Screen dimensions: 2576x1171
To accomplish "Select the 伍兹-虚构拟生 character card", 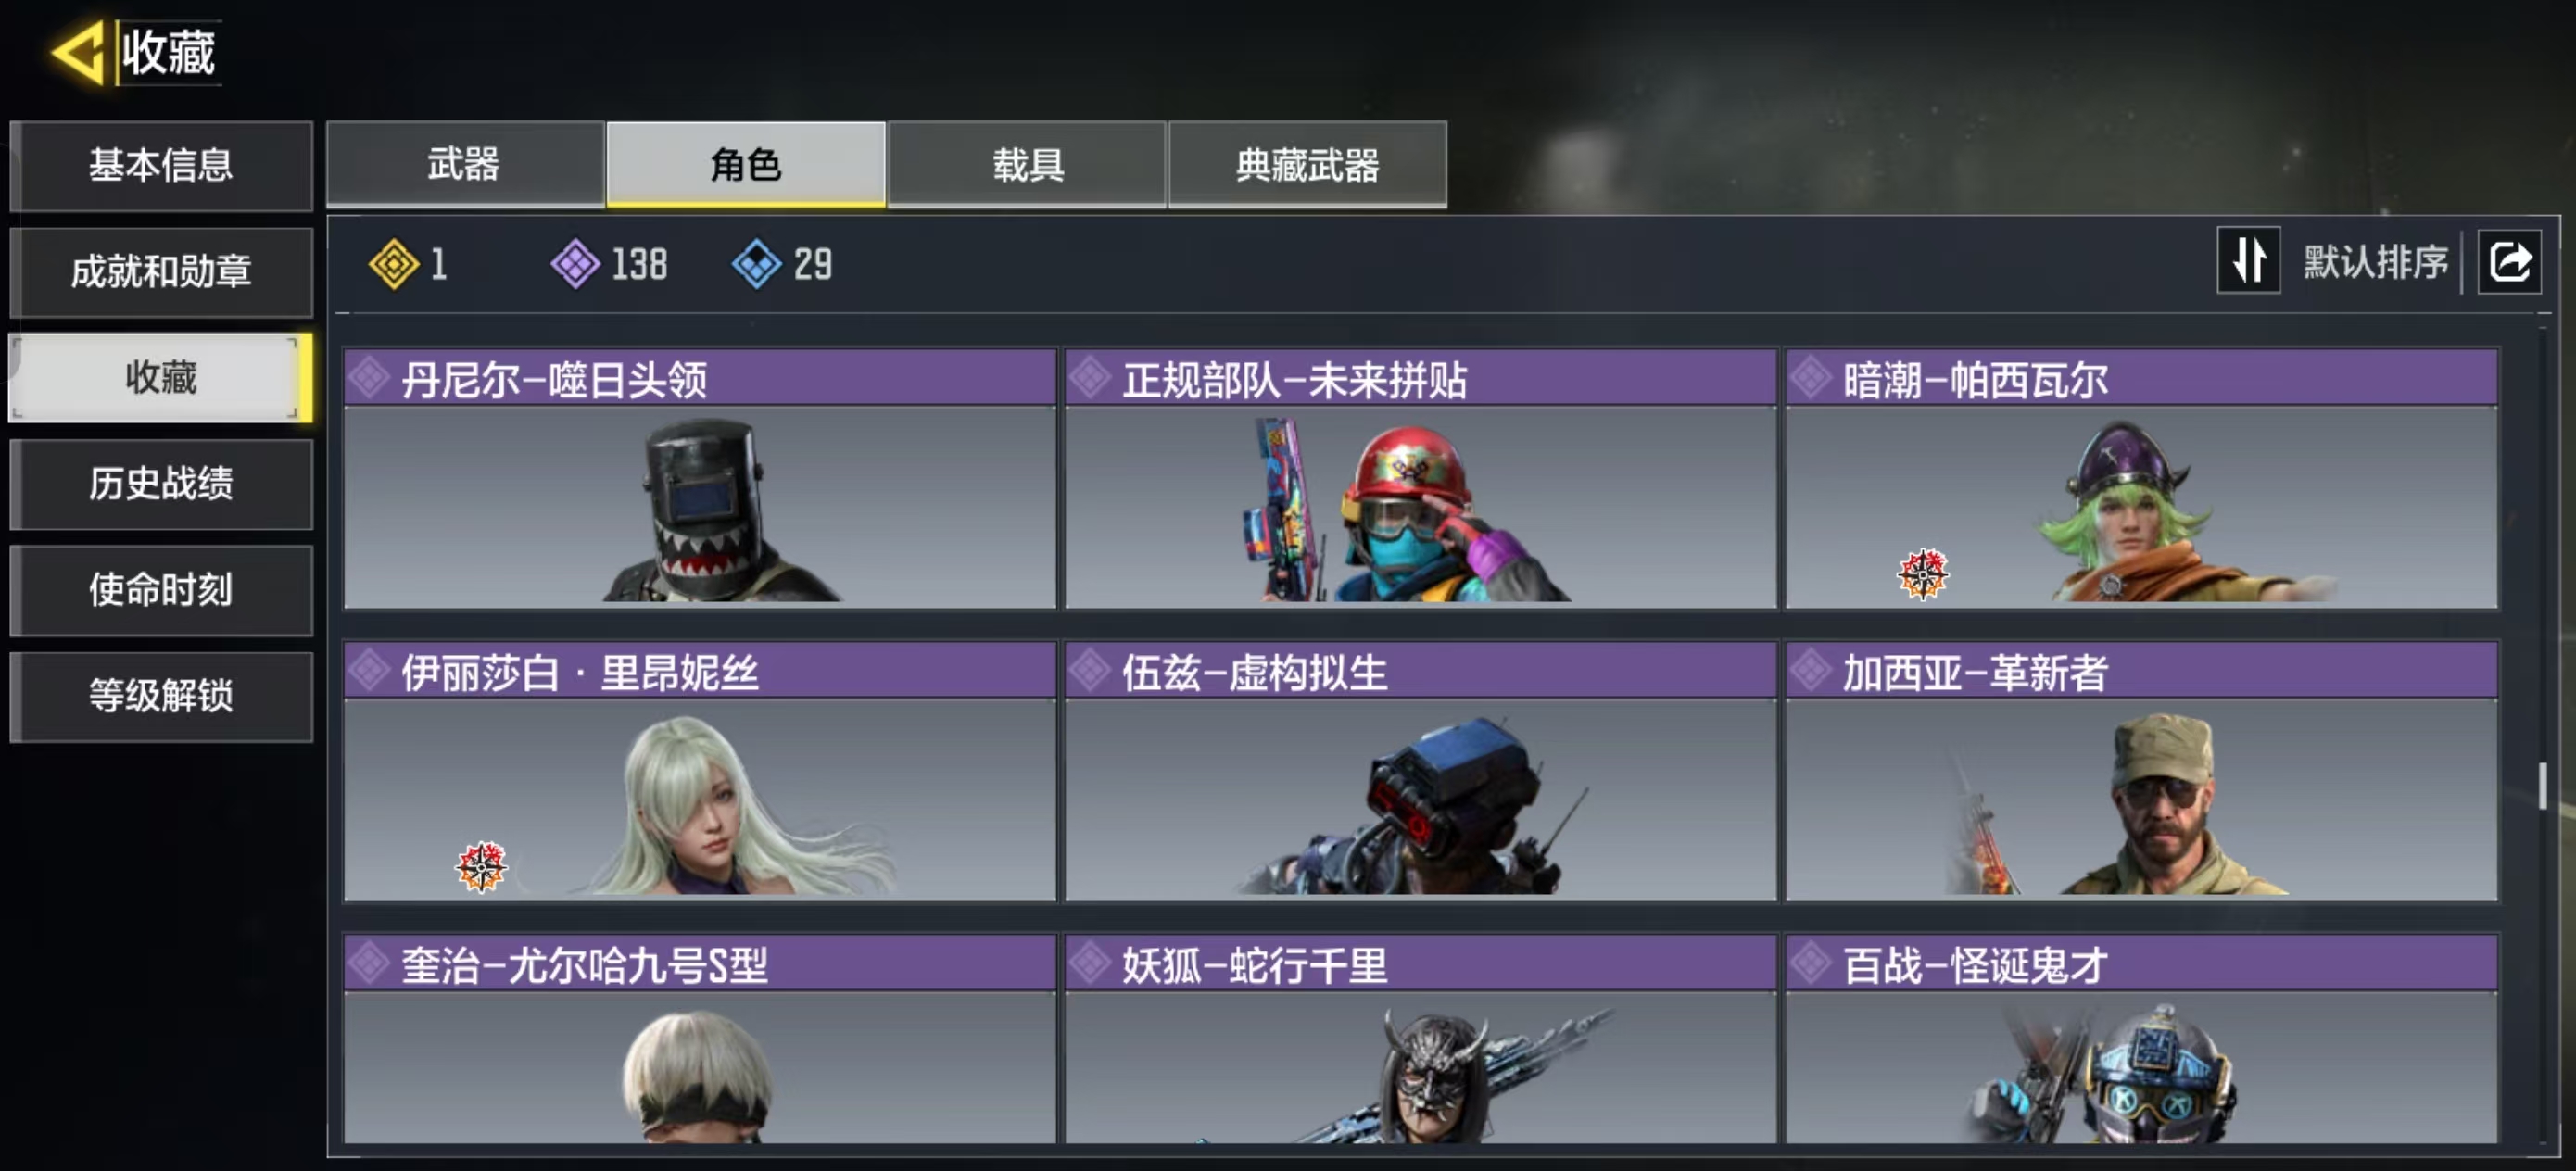I will [1420, 771].
